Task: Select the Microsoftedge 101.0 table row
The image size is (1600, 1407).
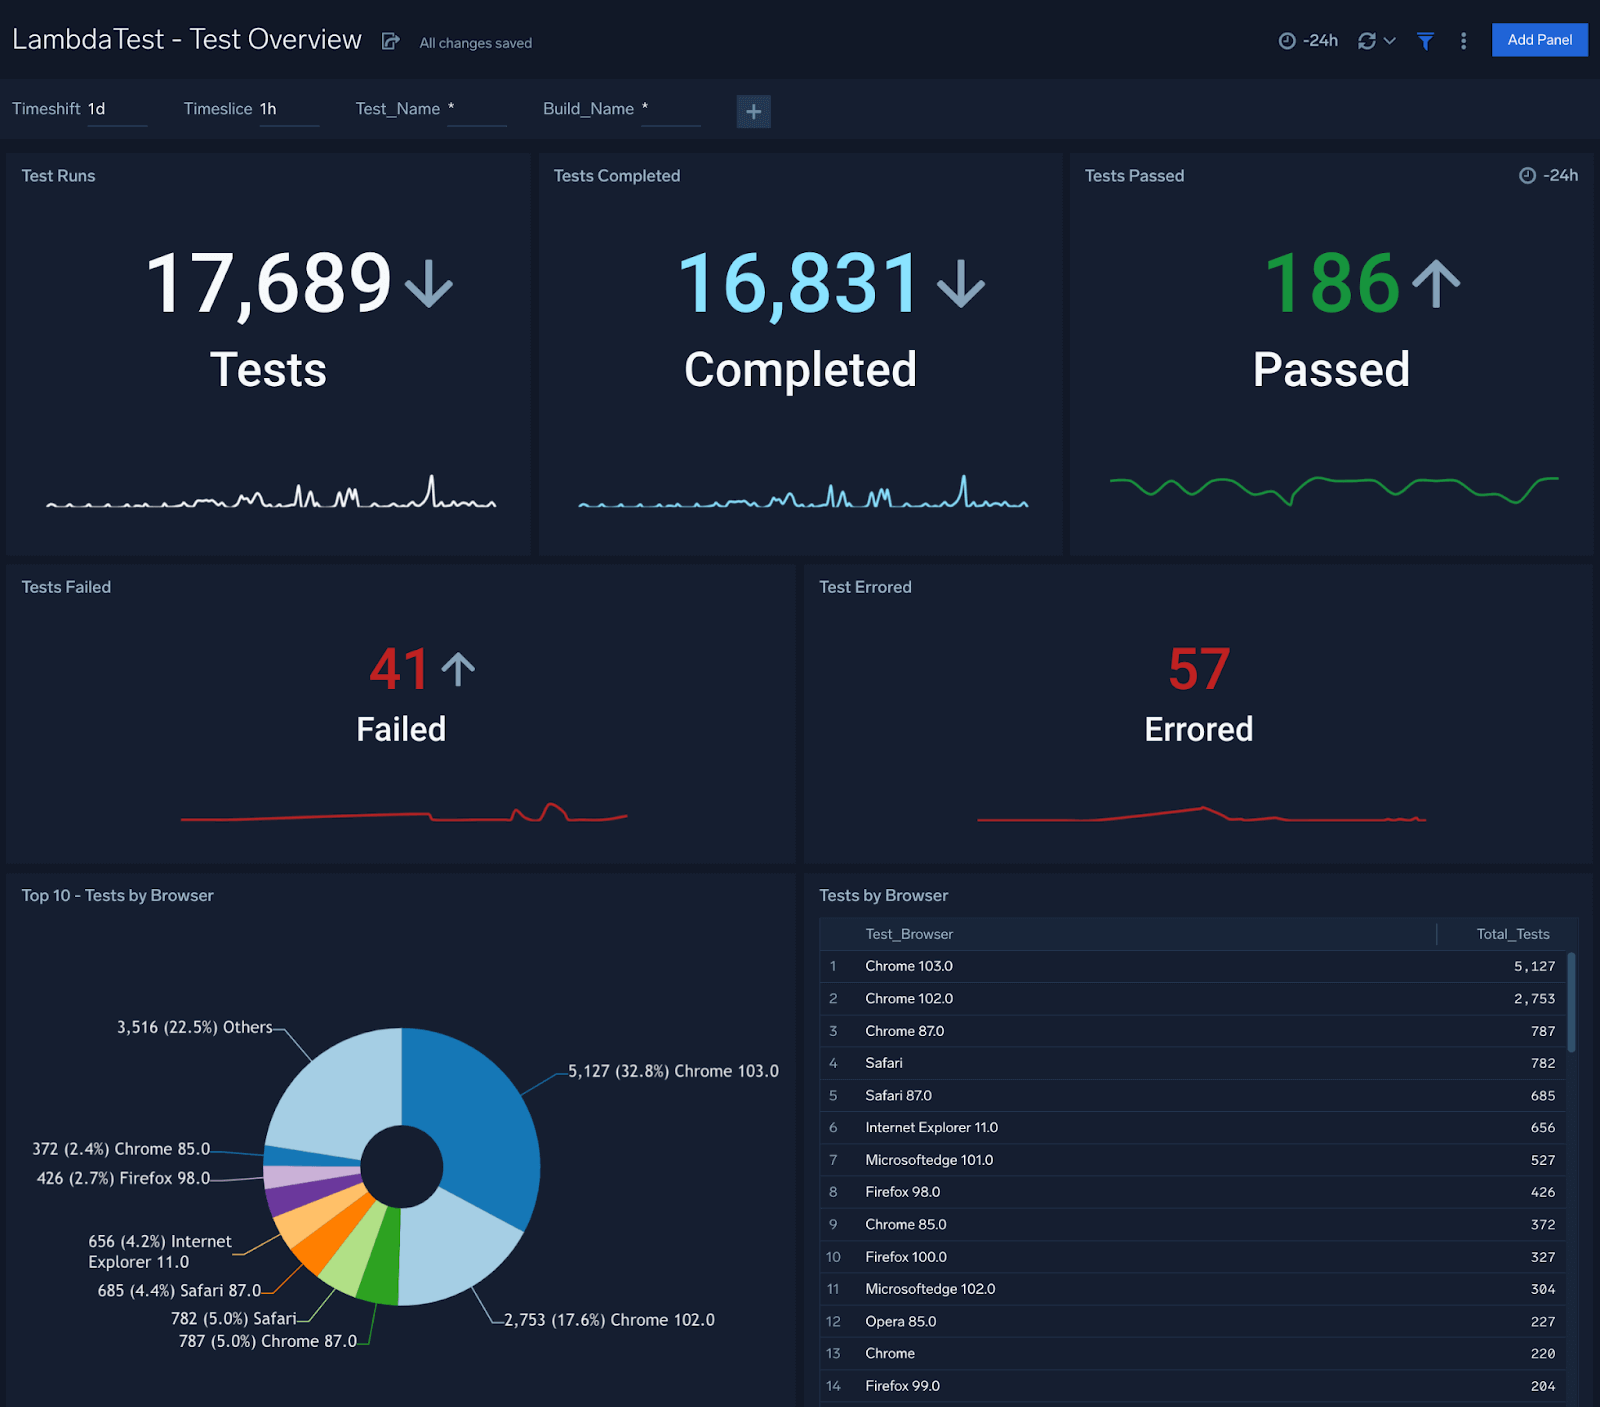Action: click(x=1192, y=1160)
